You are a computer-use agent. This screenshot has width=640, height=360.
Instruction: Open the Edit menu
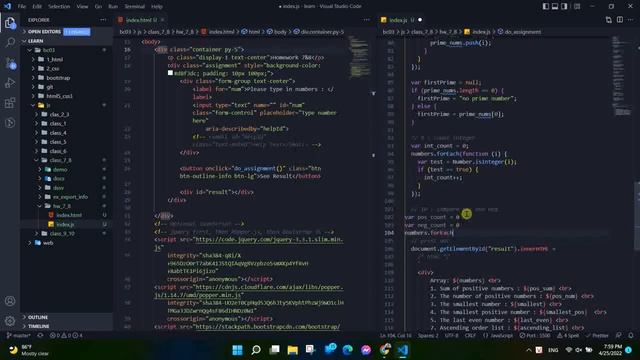(37, 6)
